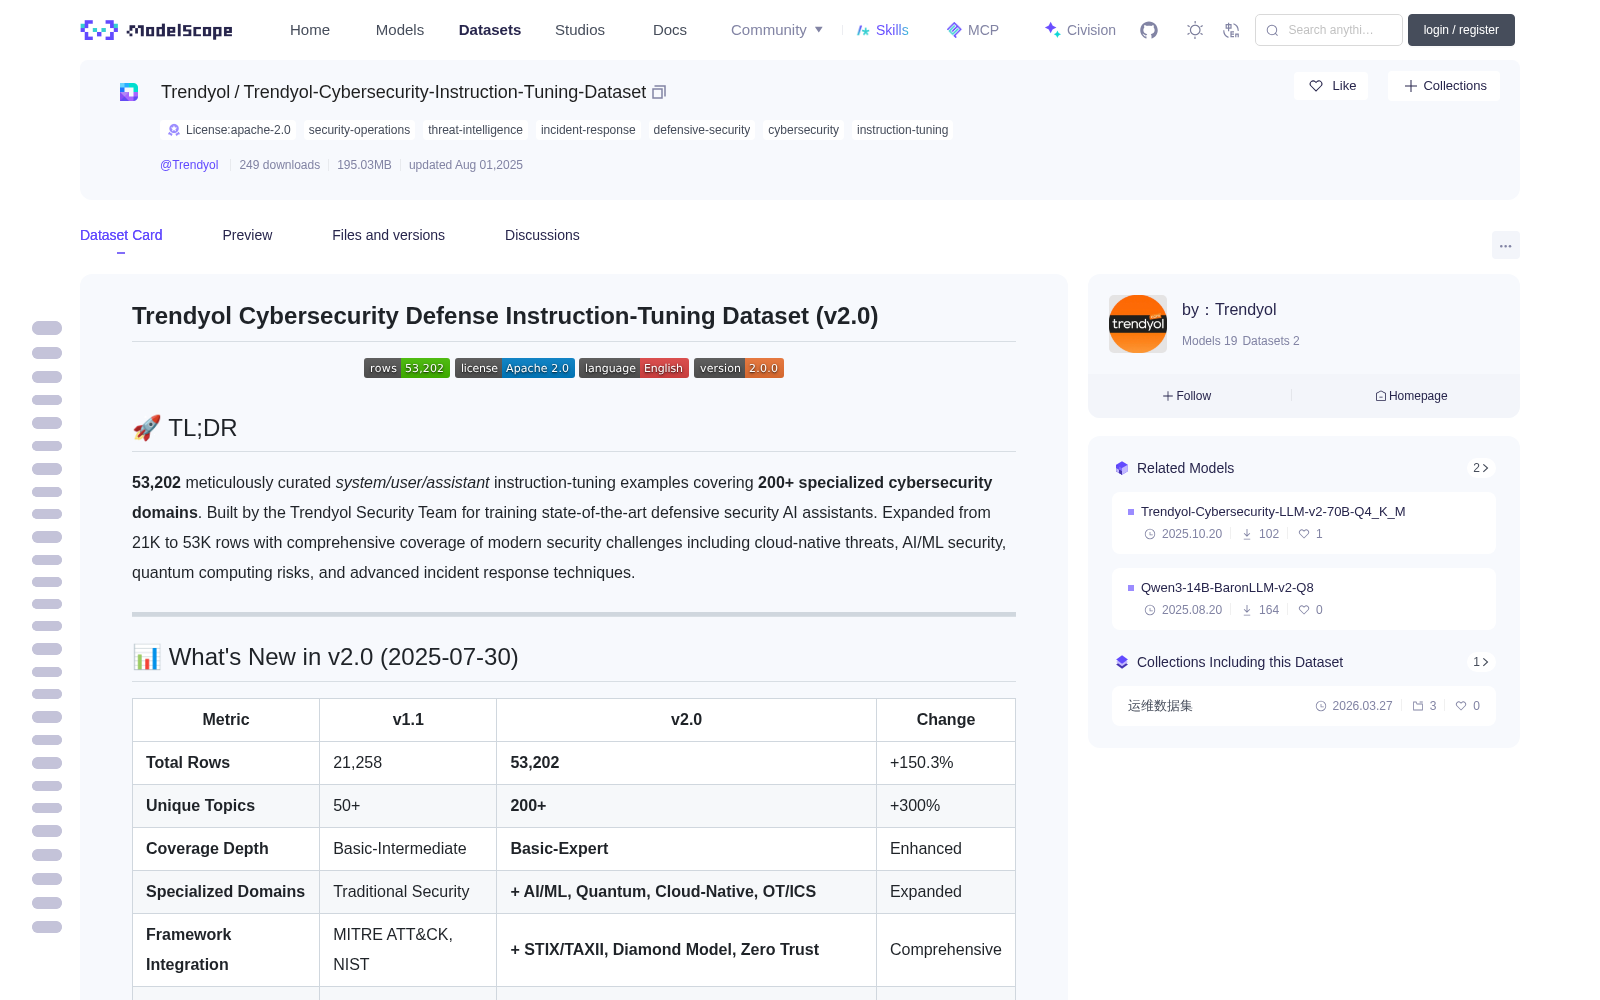The image size is (1600, 1000).
Task: Click the login / register button
Action: 1461,30
